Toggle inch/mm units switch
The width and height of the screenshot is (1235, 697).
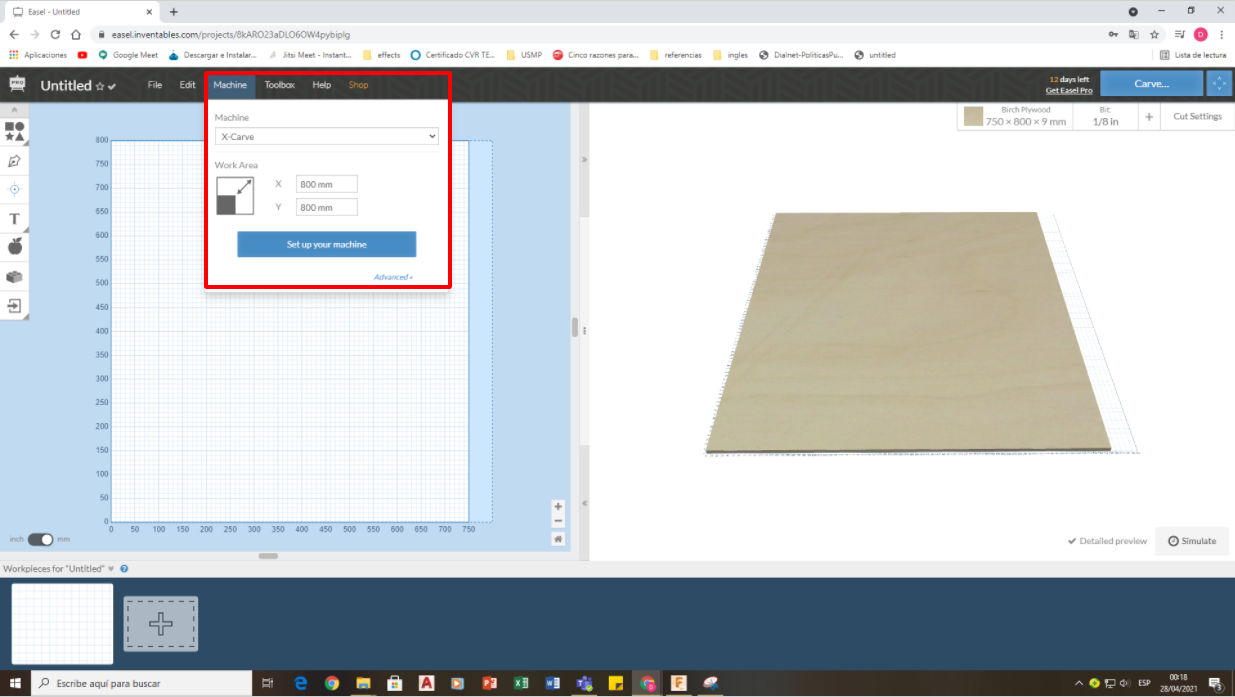(41, 539)
